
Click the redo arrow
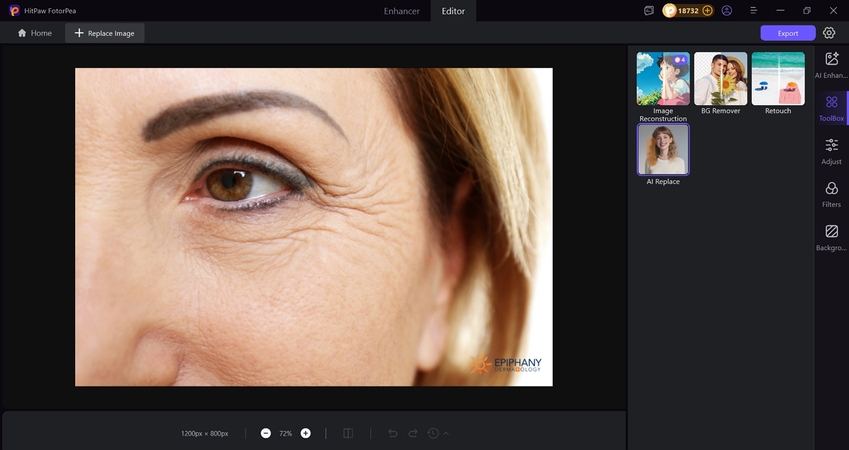click(x=412, y=433)
